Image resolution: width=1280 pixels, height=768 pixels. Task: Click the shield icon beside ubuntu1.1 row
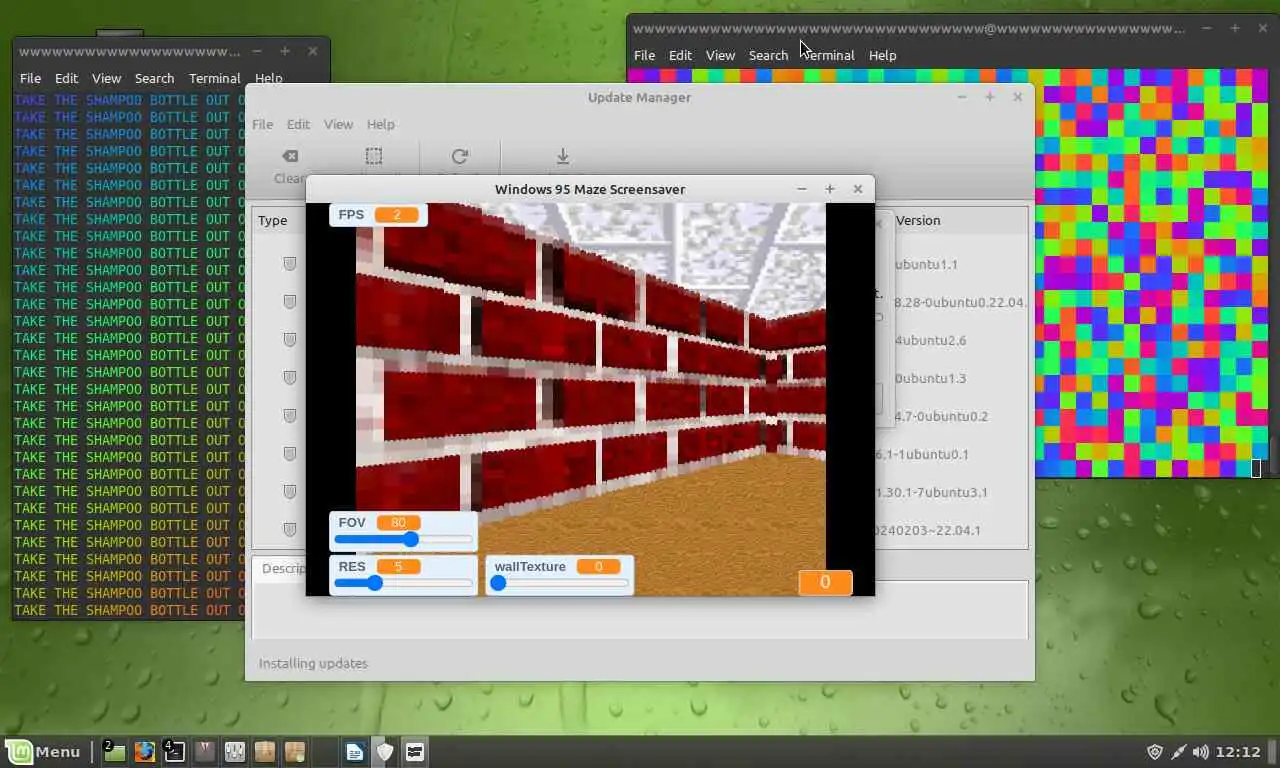point(289,264)
